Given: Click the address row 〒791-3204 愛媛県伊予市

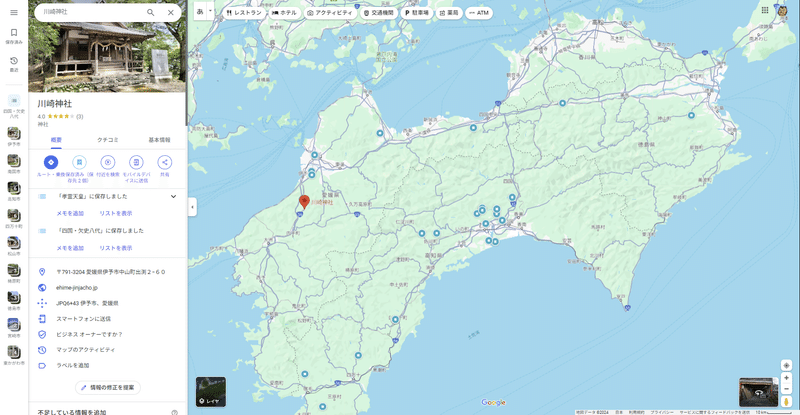Looking at the screenshot, I should coord(107,272).
